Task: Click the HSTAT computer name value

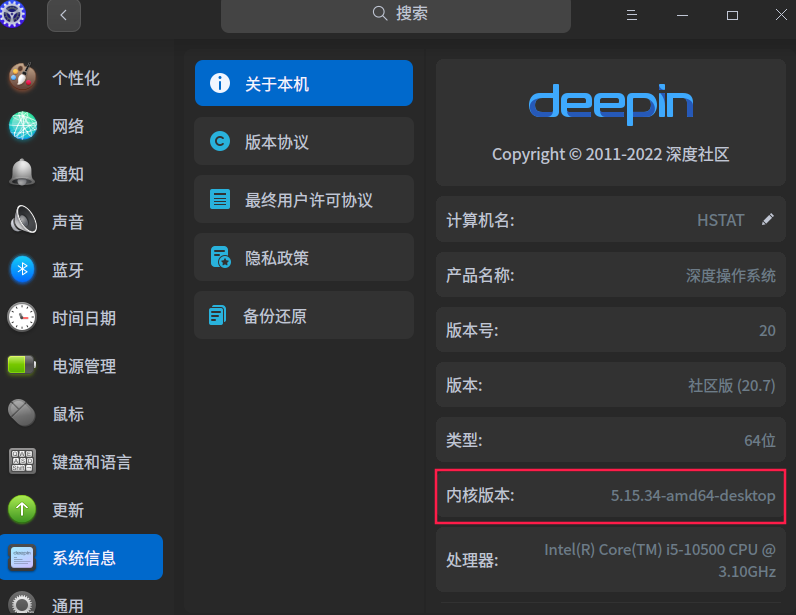Action: [x=720, y=220]
